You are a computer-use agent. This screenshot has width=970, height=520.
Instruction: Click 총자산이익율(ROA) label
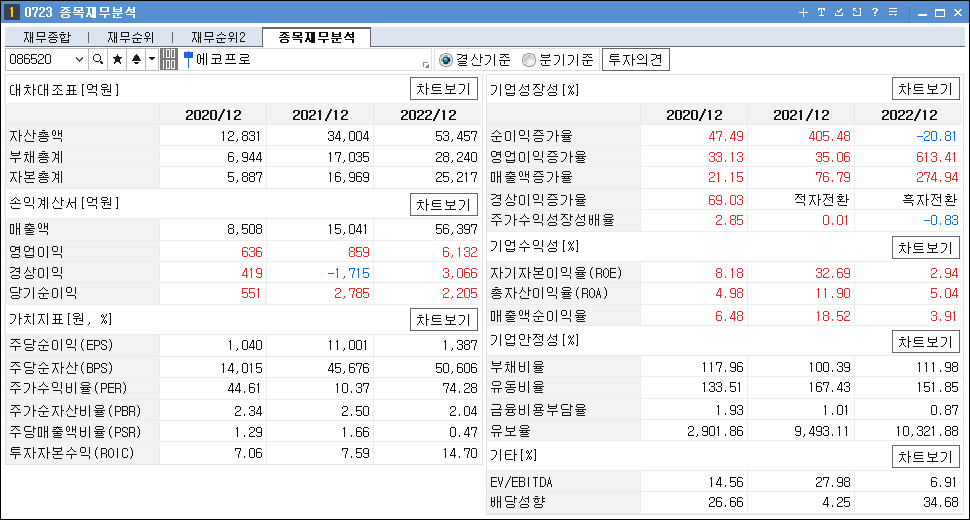pyautogui.click(x=549, y=293)
